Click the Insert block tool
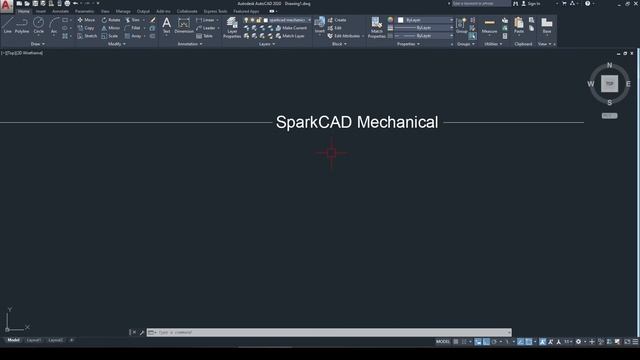The width and height of the screenshot is (640, 360). pyautogui.click(x=320, y=25)
